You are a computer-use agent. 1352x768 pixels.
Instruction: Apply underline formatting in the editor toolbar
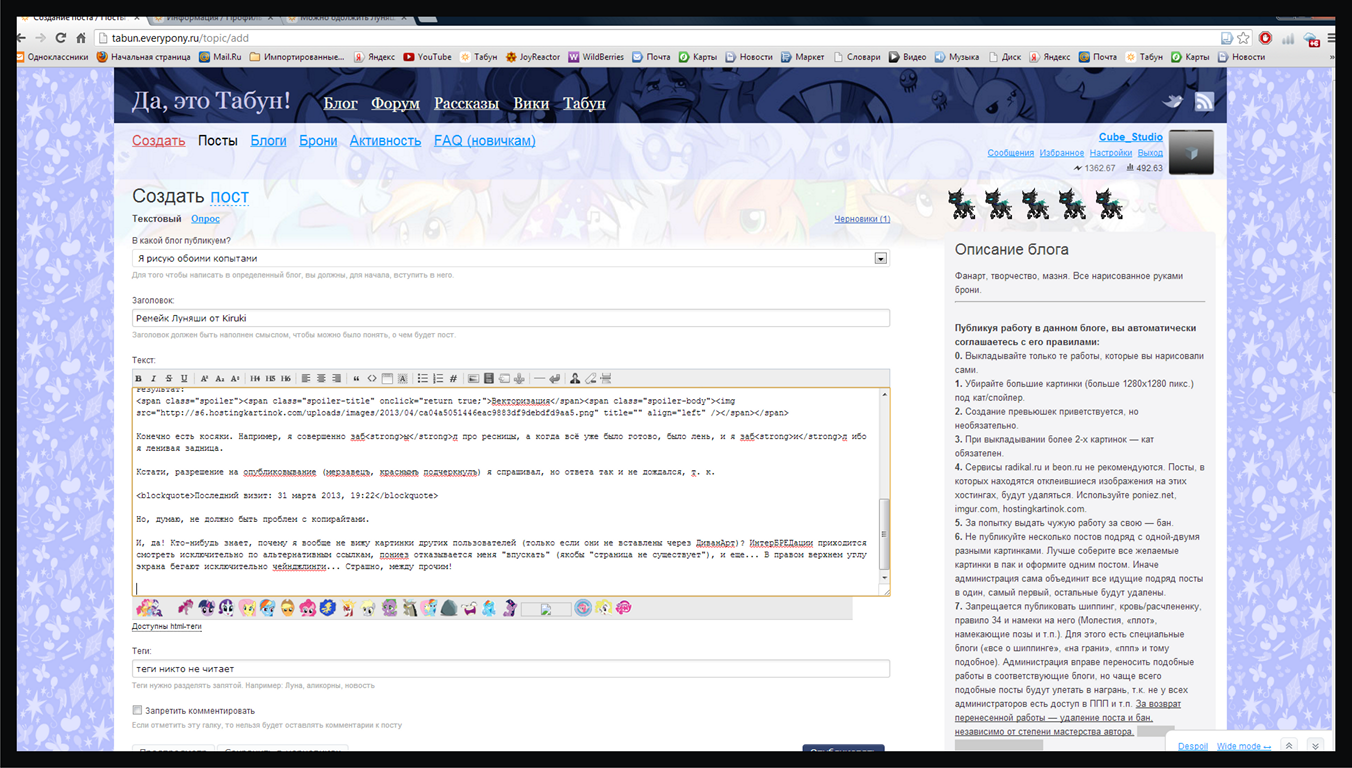click(x=184, y=378)
